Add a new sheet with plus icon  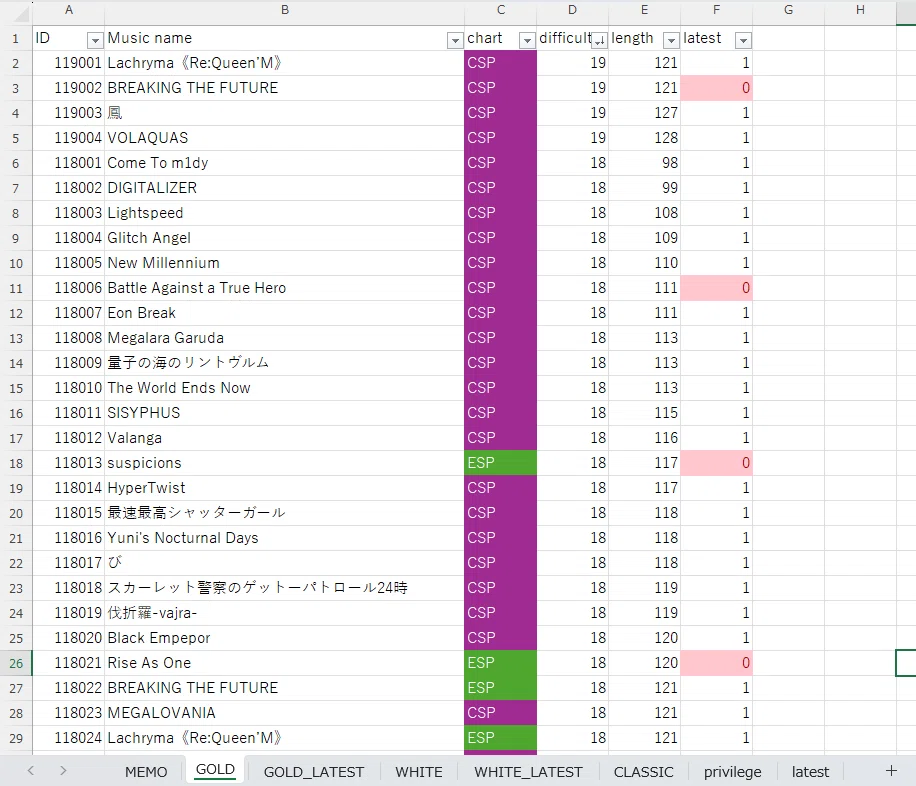(891, 771)
